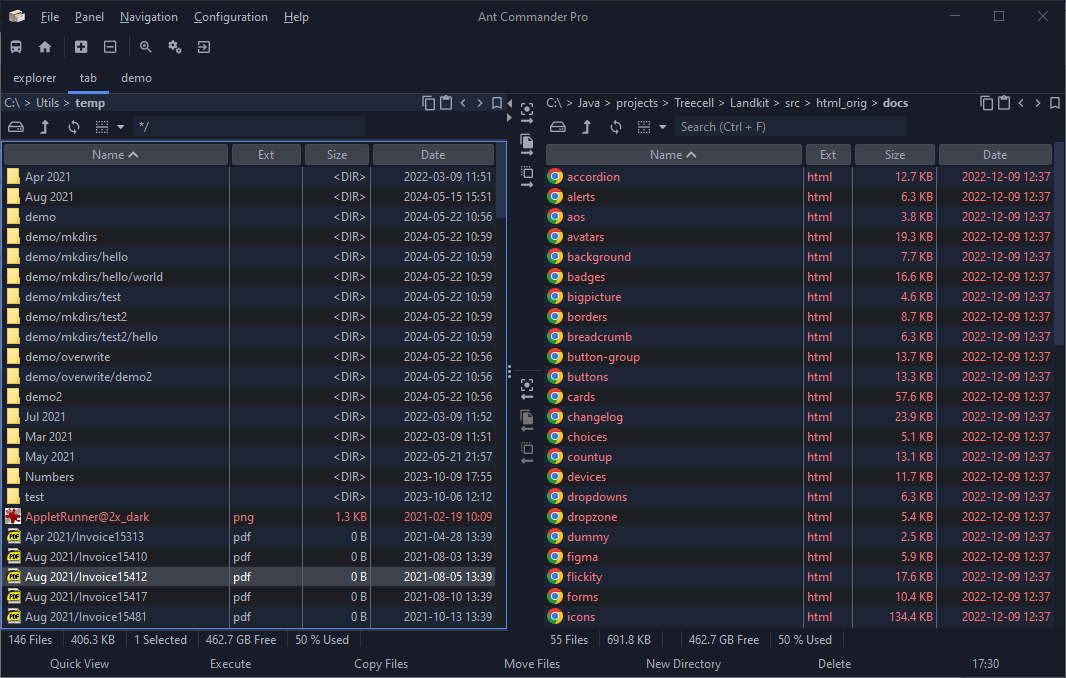Go back in the left panel history
This screenshot has width=1066, height=678.
coord(463,103)
